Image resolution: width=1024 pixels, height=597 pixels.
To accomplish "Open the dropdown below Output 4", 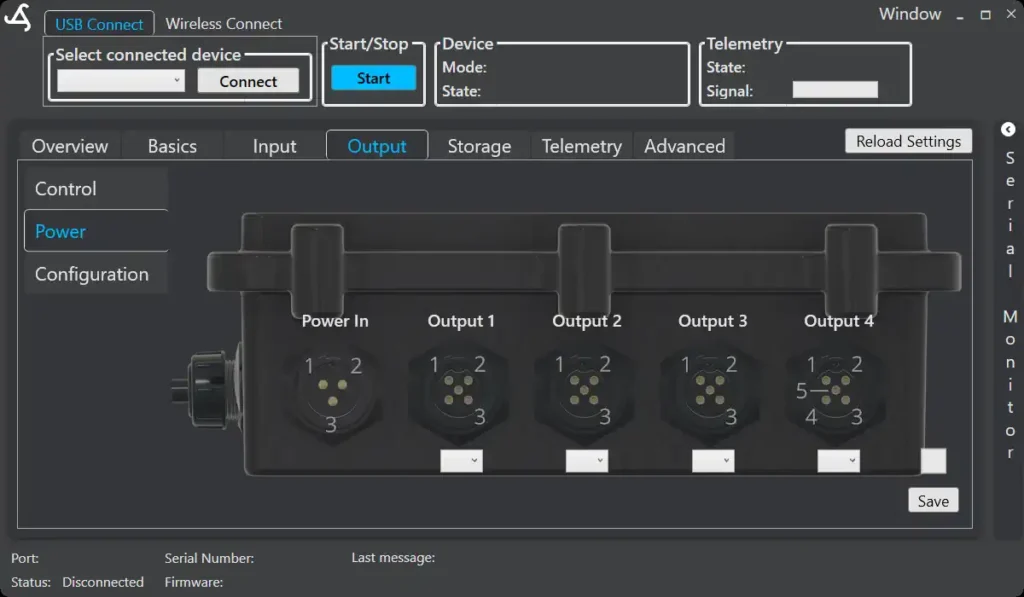I will (x=837, y=460).
